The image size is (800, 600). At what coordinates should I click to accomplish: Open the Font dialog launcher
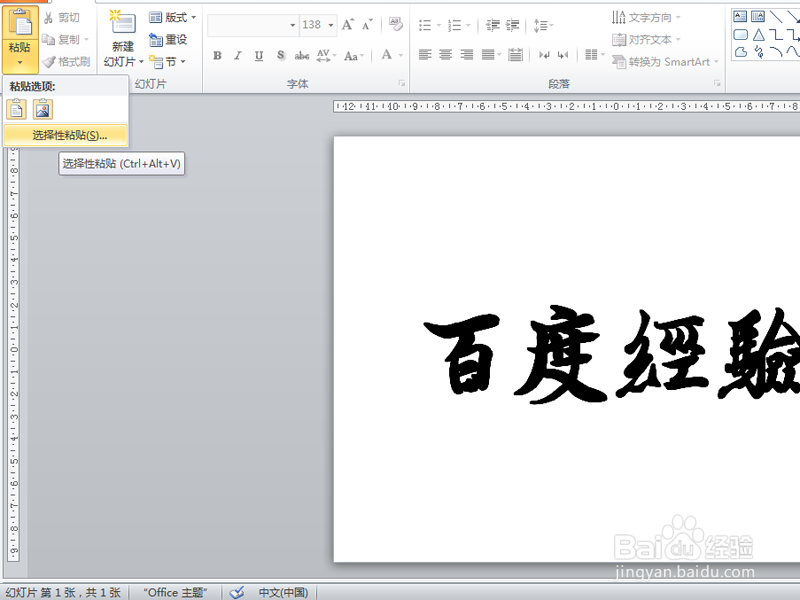click(x=402, y=83)
